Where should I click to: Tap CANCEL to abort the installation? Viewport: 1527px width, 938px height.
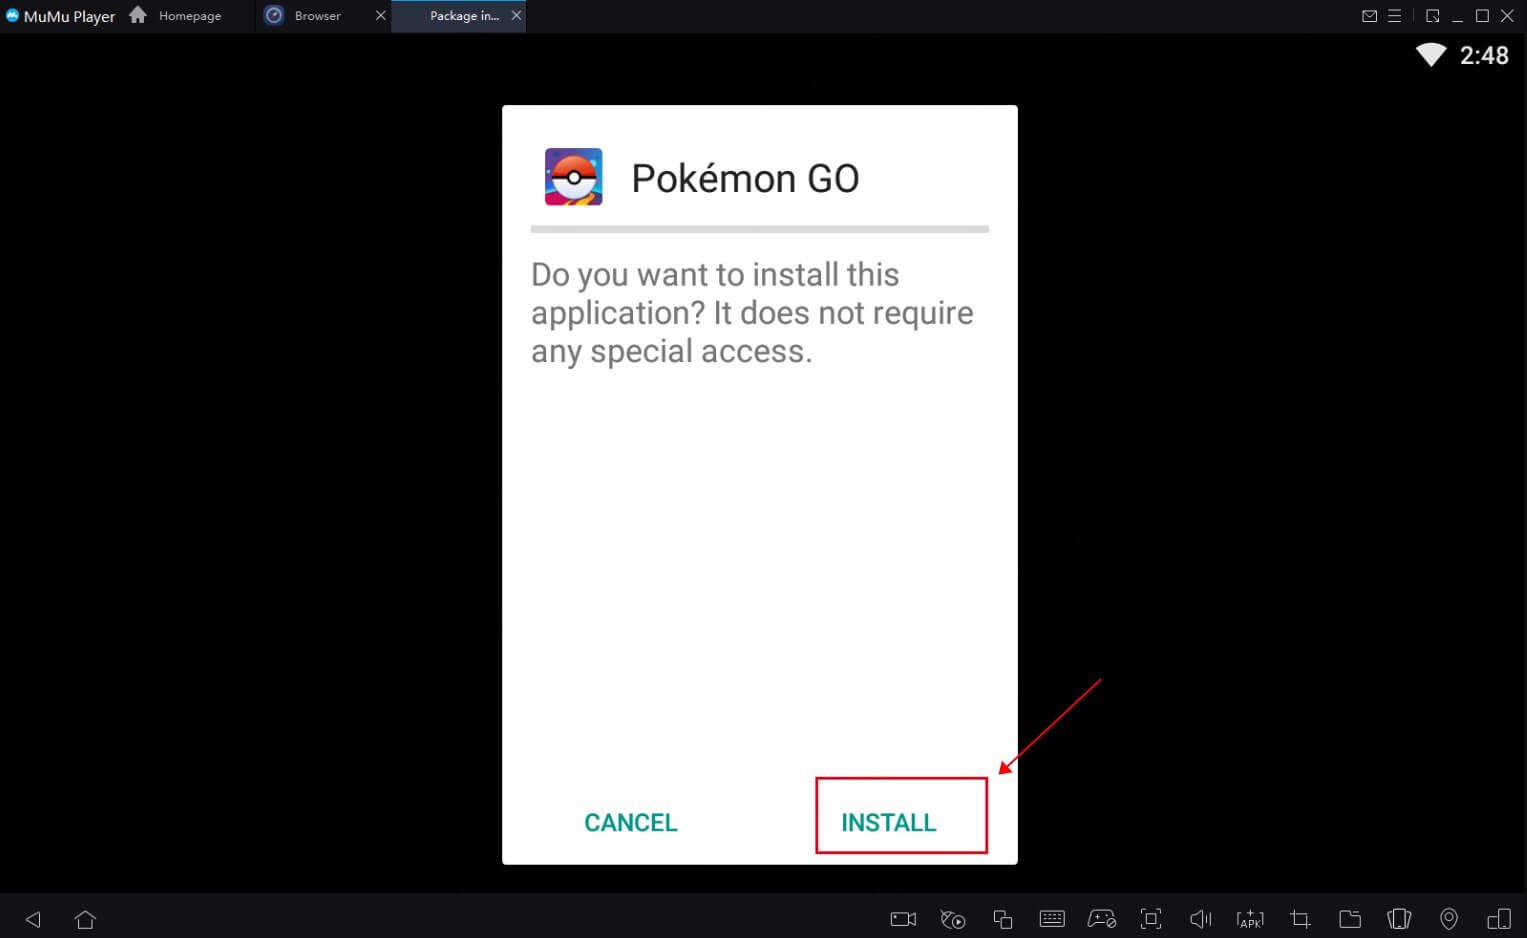(x=630, y=821)
